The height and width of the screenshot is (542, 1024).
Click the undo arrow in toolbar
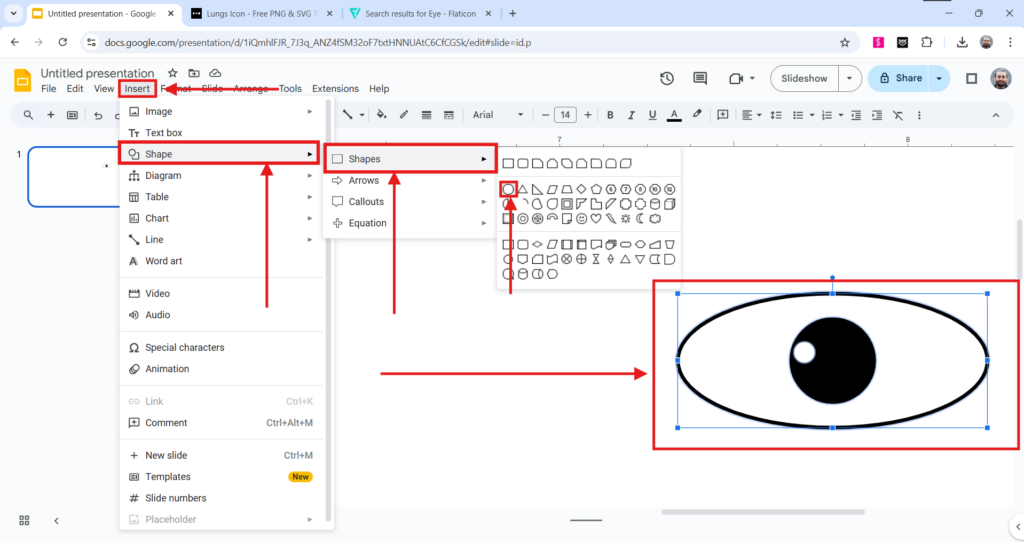[98, 115]
